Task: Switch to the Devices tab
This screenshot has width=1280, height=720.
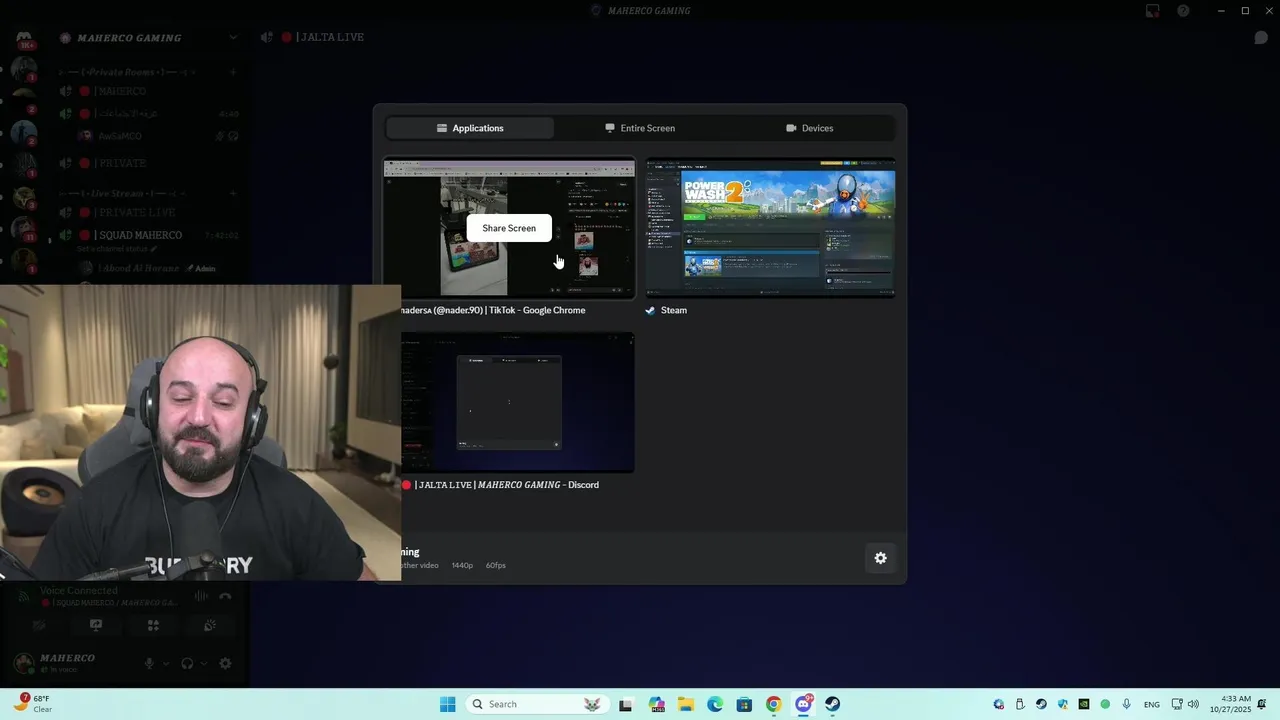Action: 809,128
